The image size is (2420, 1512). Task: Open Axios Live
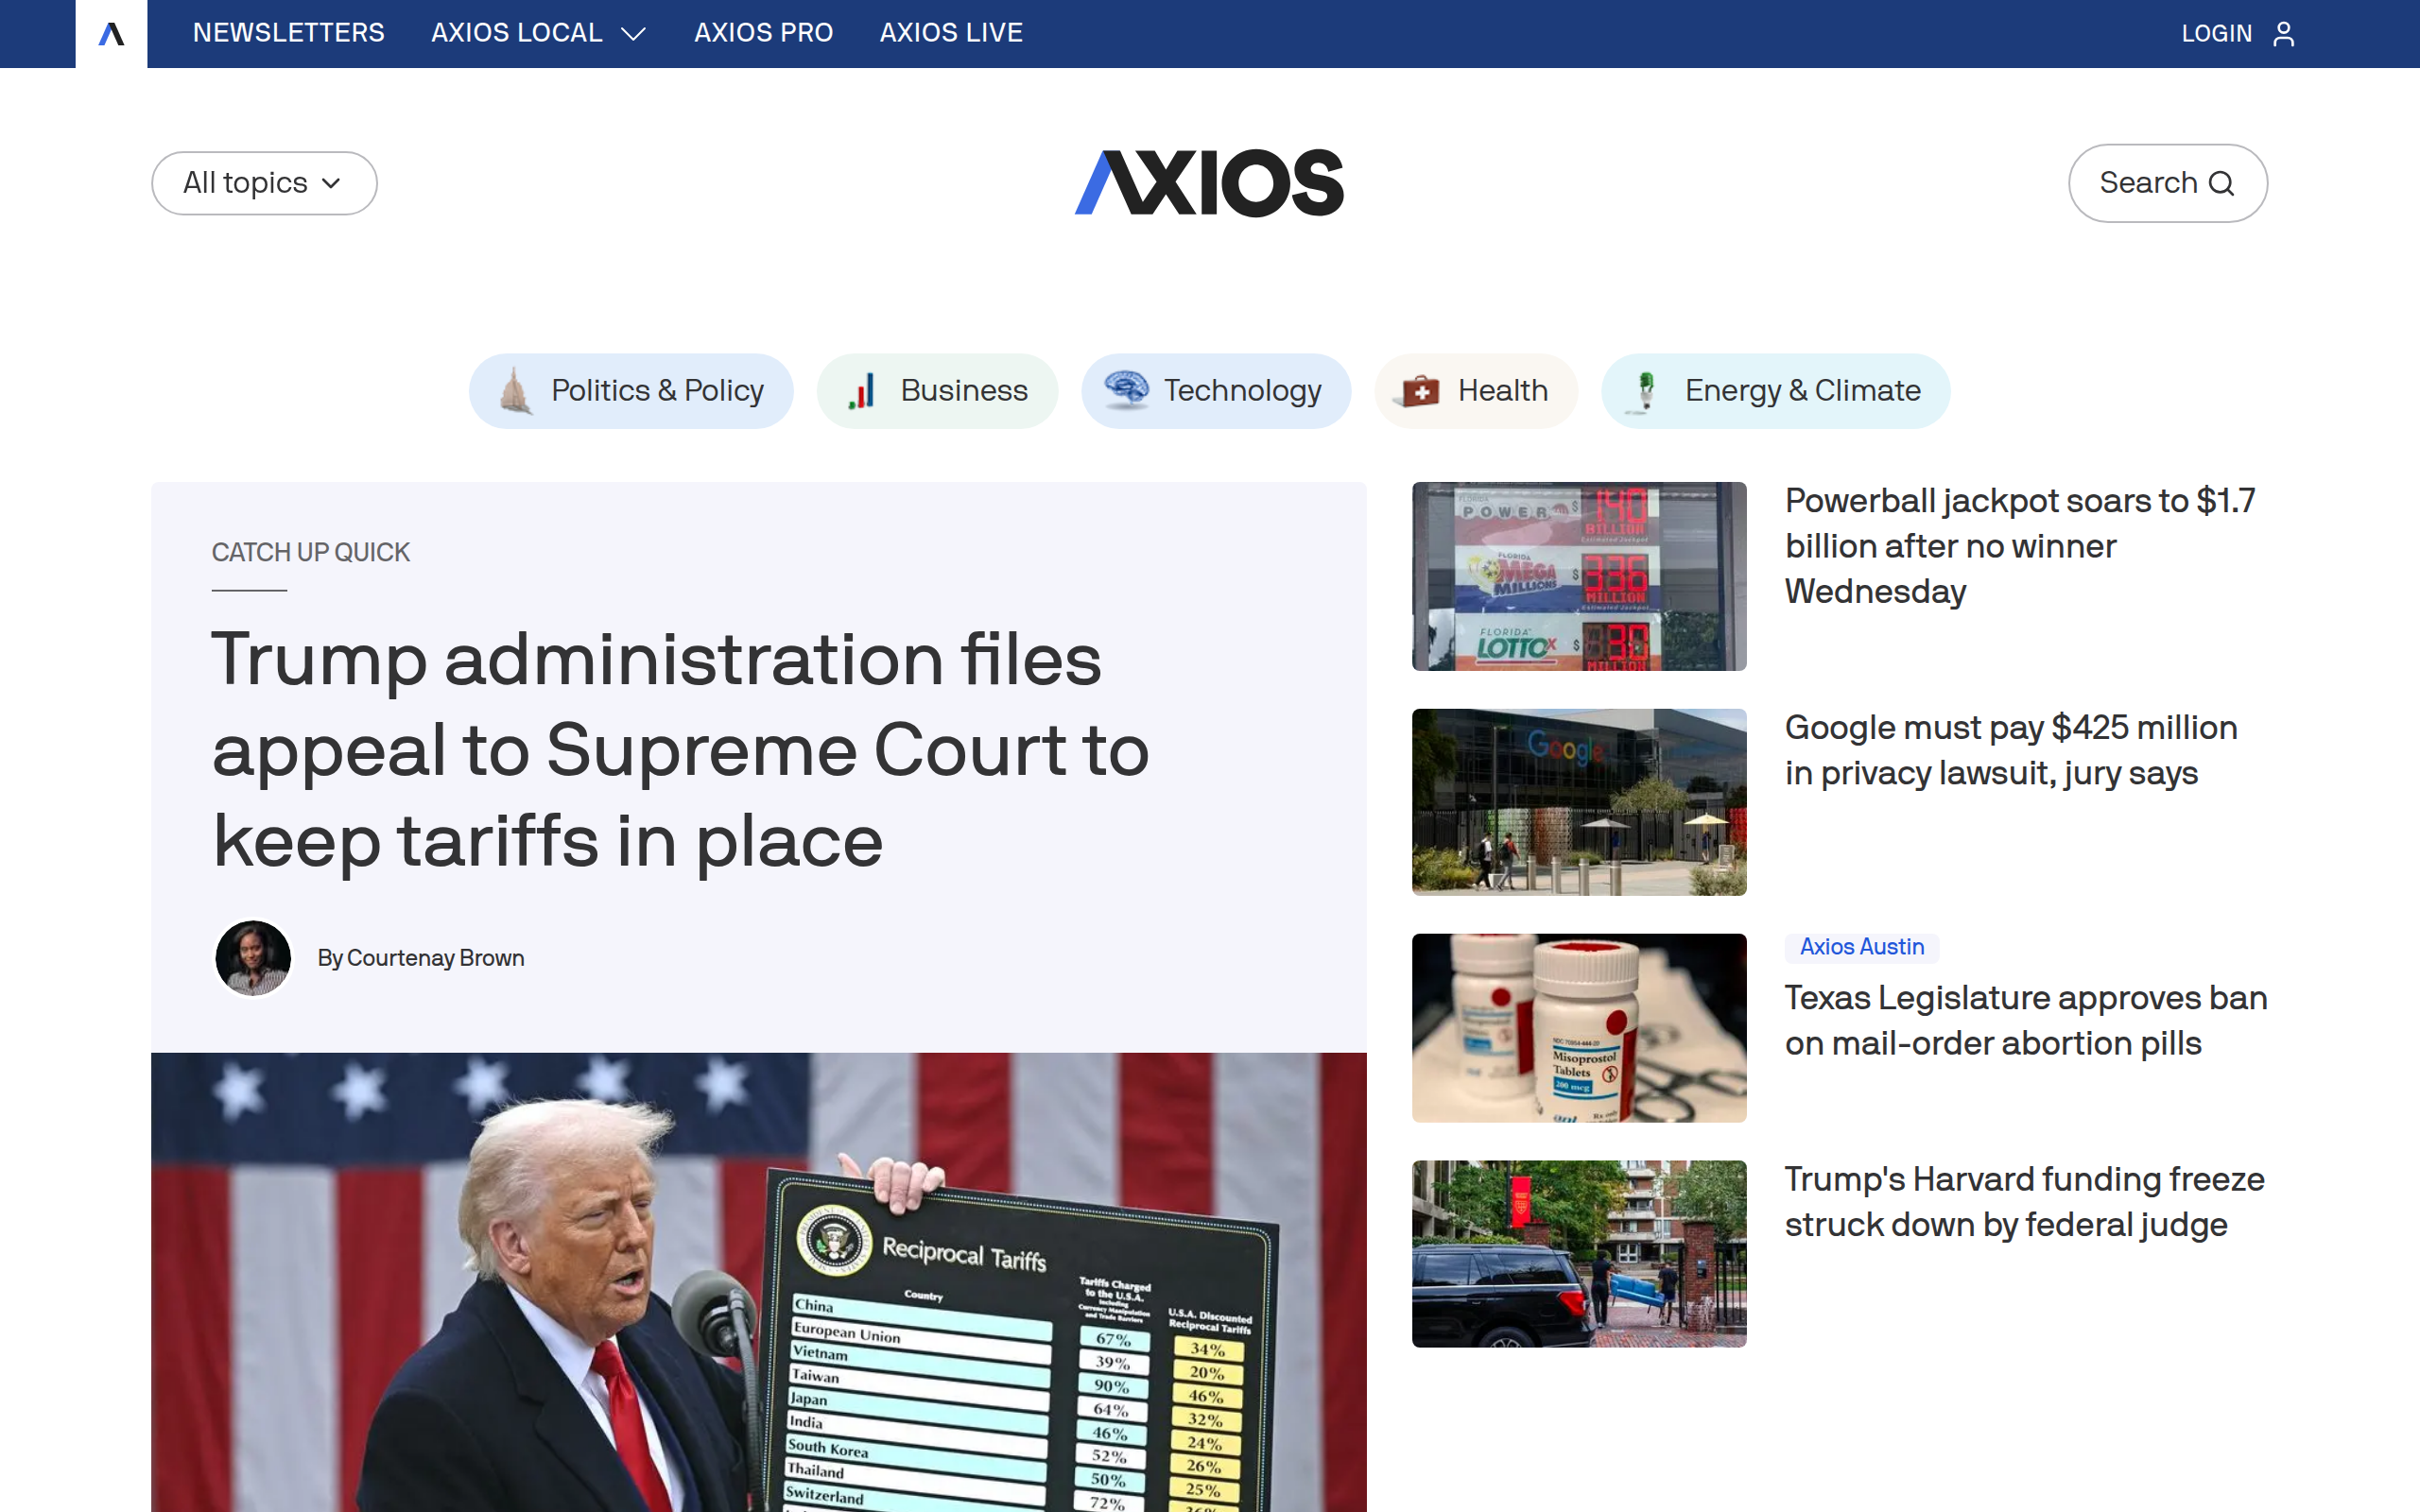(x=951, y=33)
